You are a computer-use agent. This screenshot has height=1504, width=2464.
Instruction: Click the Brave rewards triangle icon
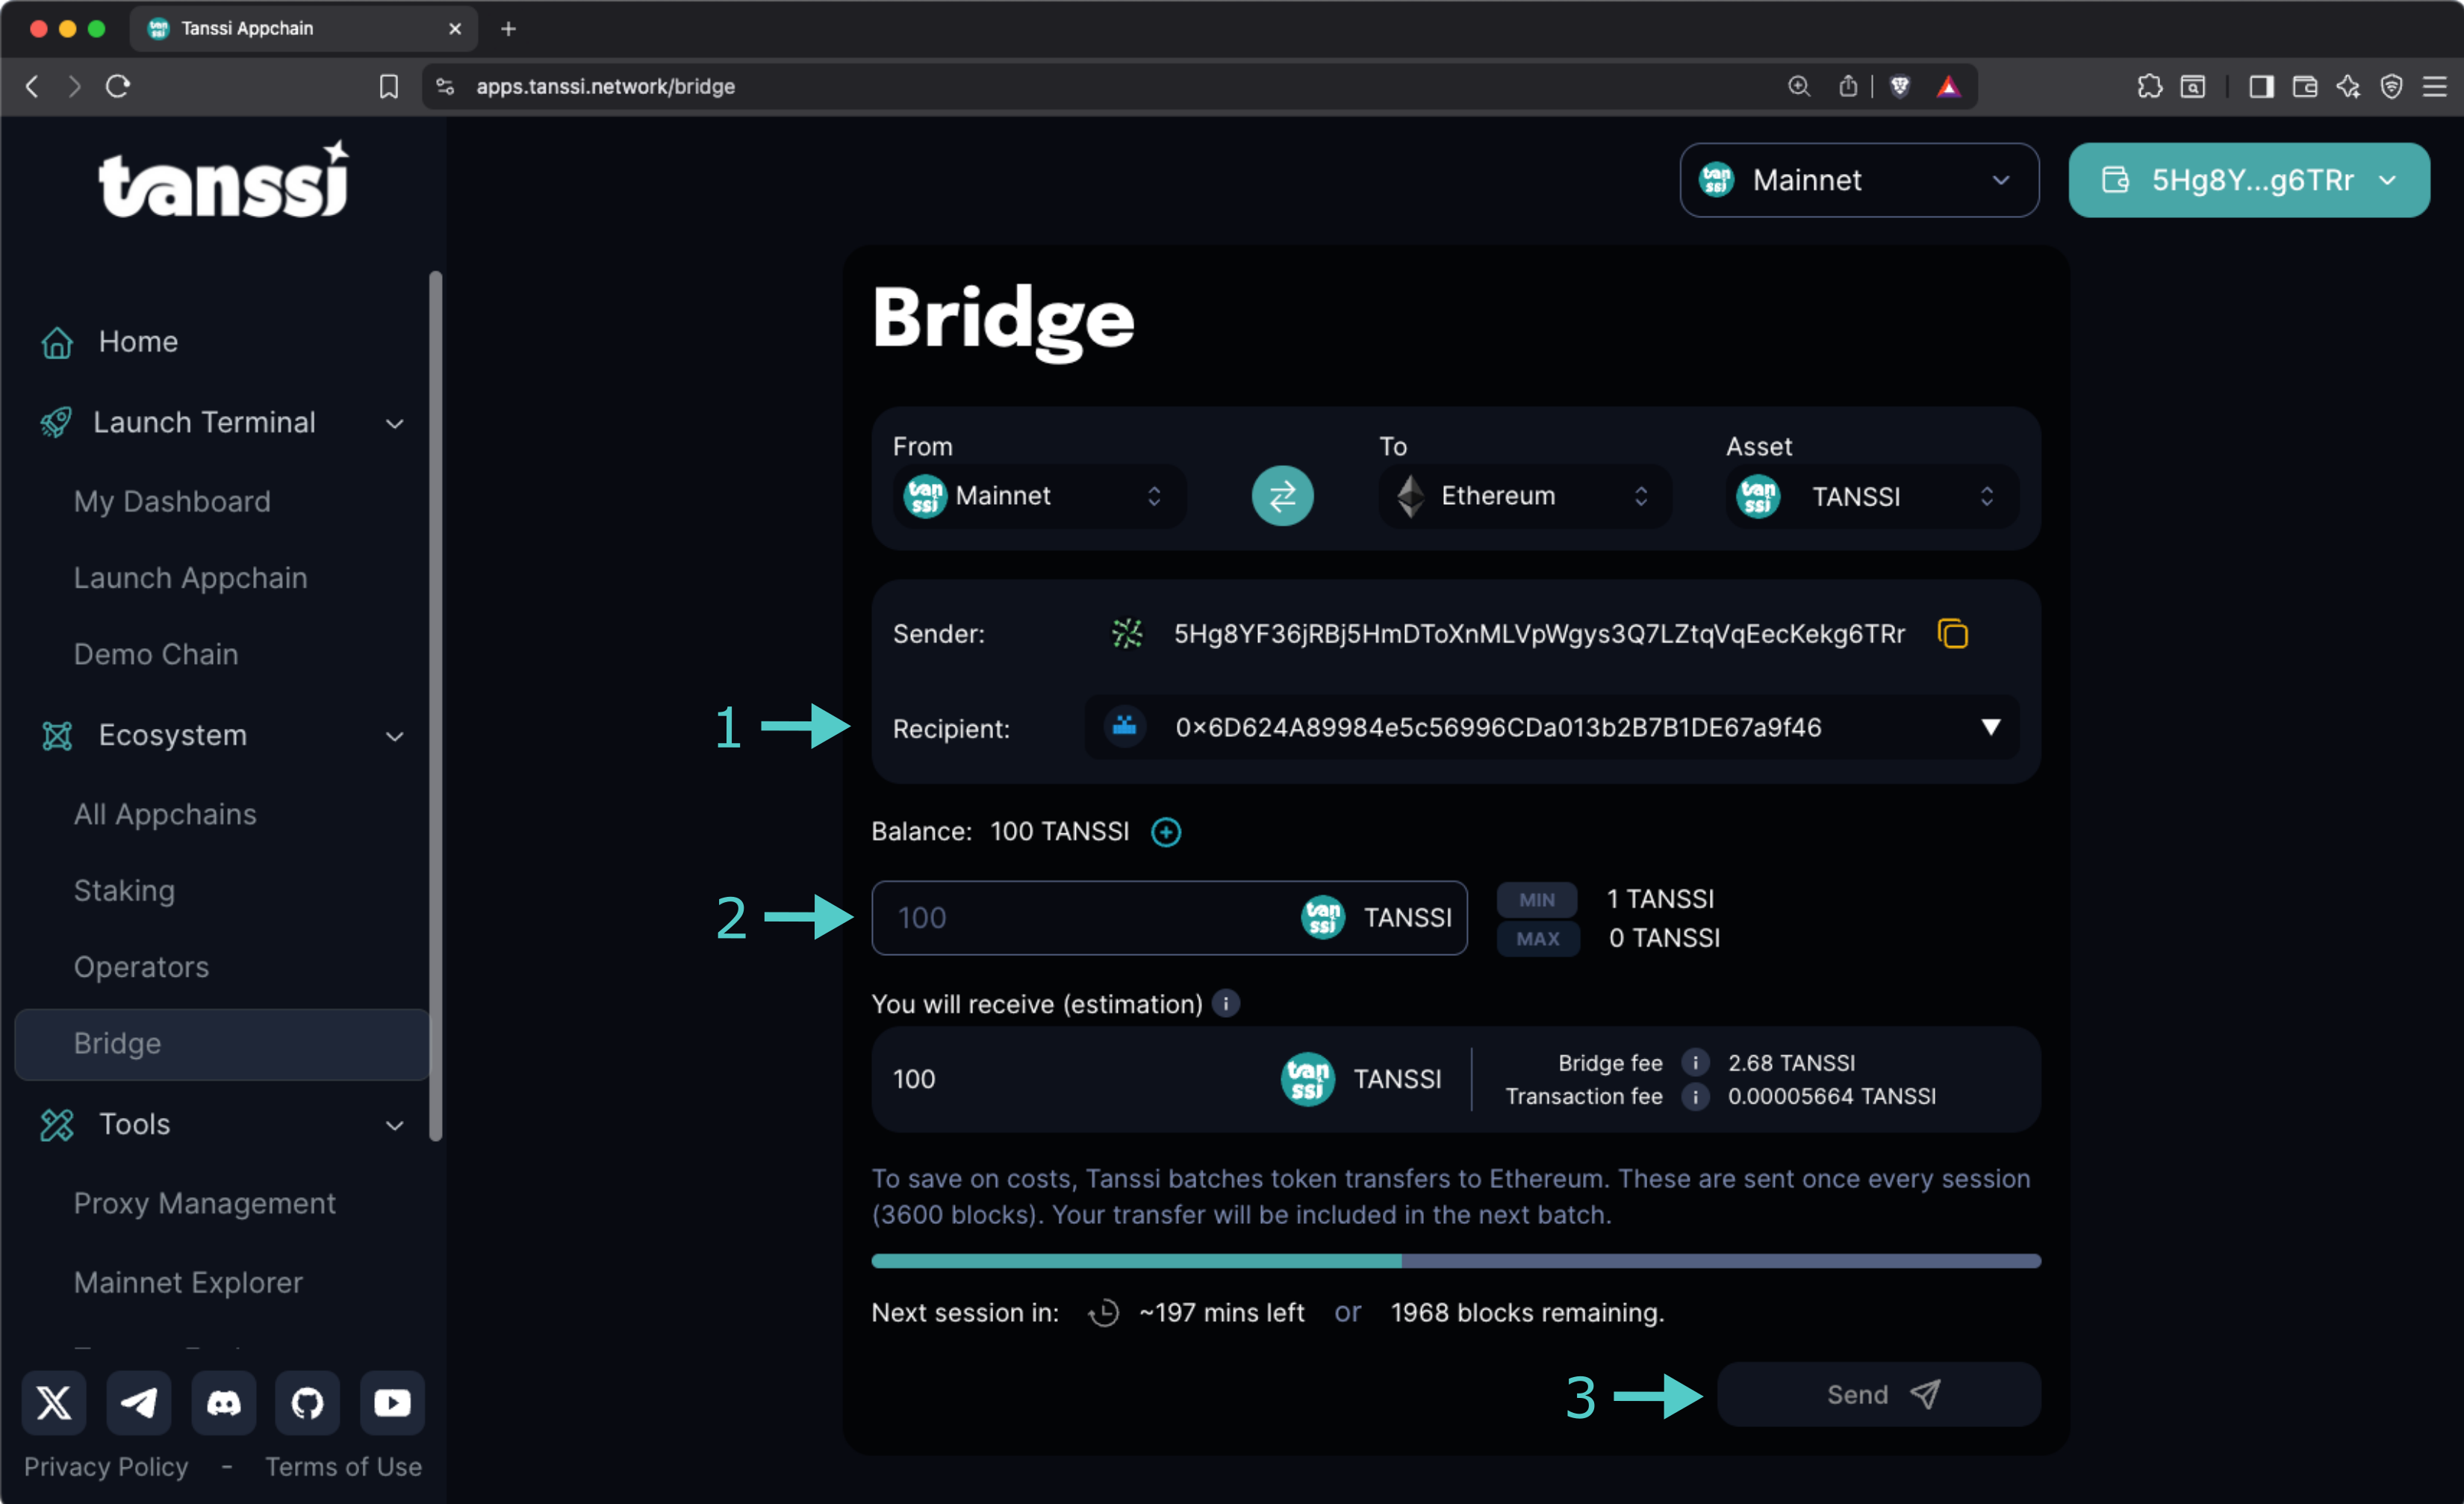pos(1948,86)
